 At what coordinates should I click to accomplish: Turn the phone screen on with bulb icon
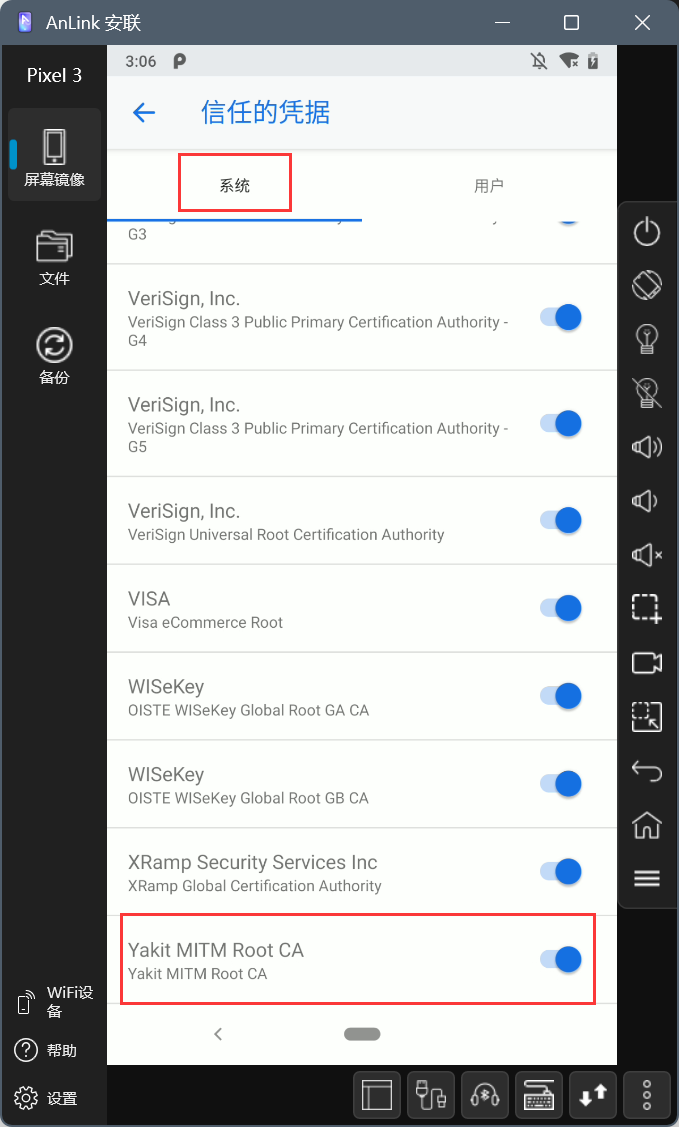(647, 339)
